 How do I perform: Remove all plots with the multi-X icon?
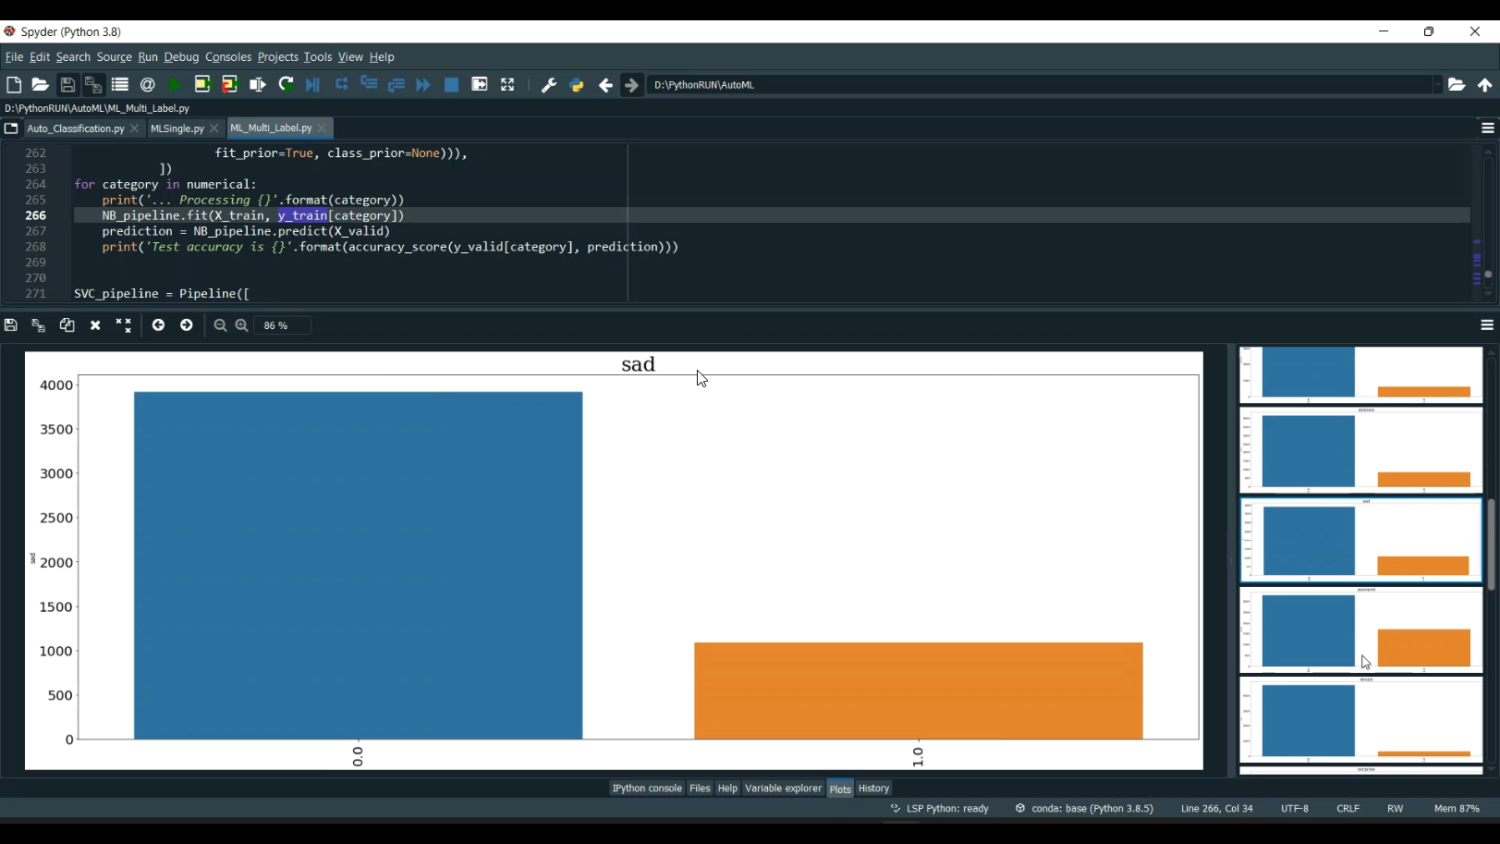coord(123,325)
